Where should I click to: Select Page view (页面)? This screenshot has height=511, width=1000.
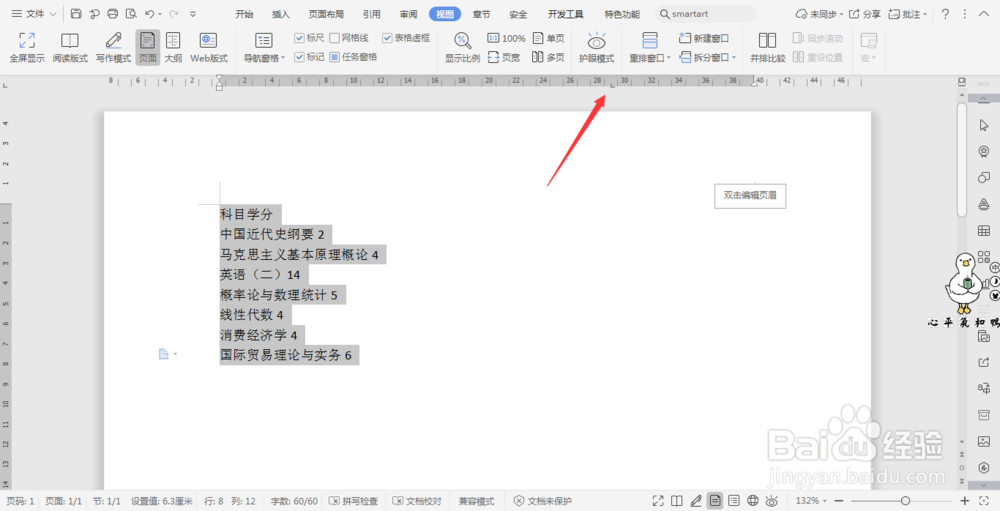(147, 48)
